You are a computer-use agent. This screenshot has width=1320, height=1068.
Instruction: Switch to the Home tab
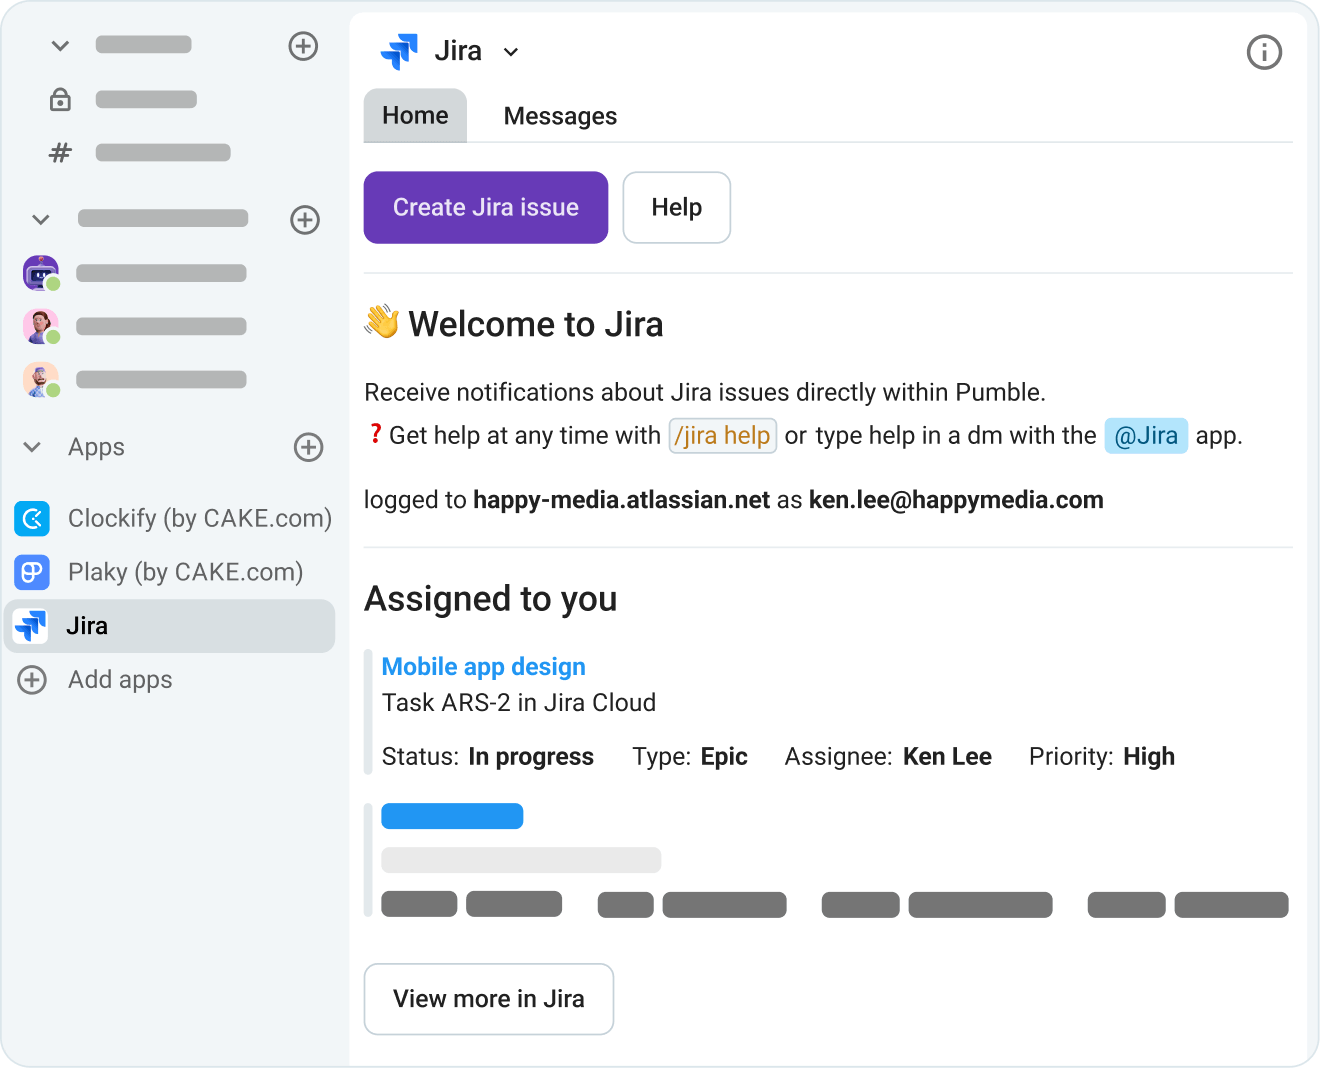click(415, 116)
